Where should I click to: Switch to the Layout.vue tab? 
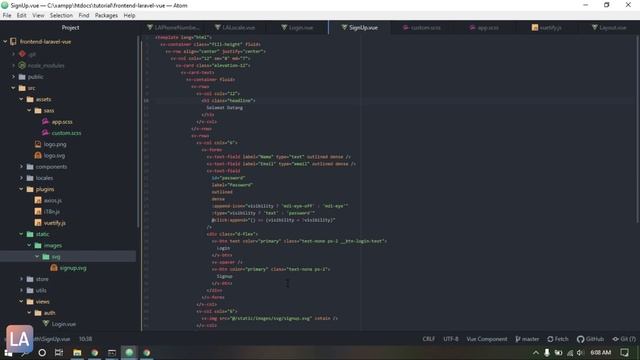pos(609,27)
